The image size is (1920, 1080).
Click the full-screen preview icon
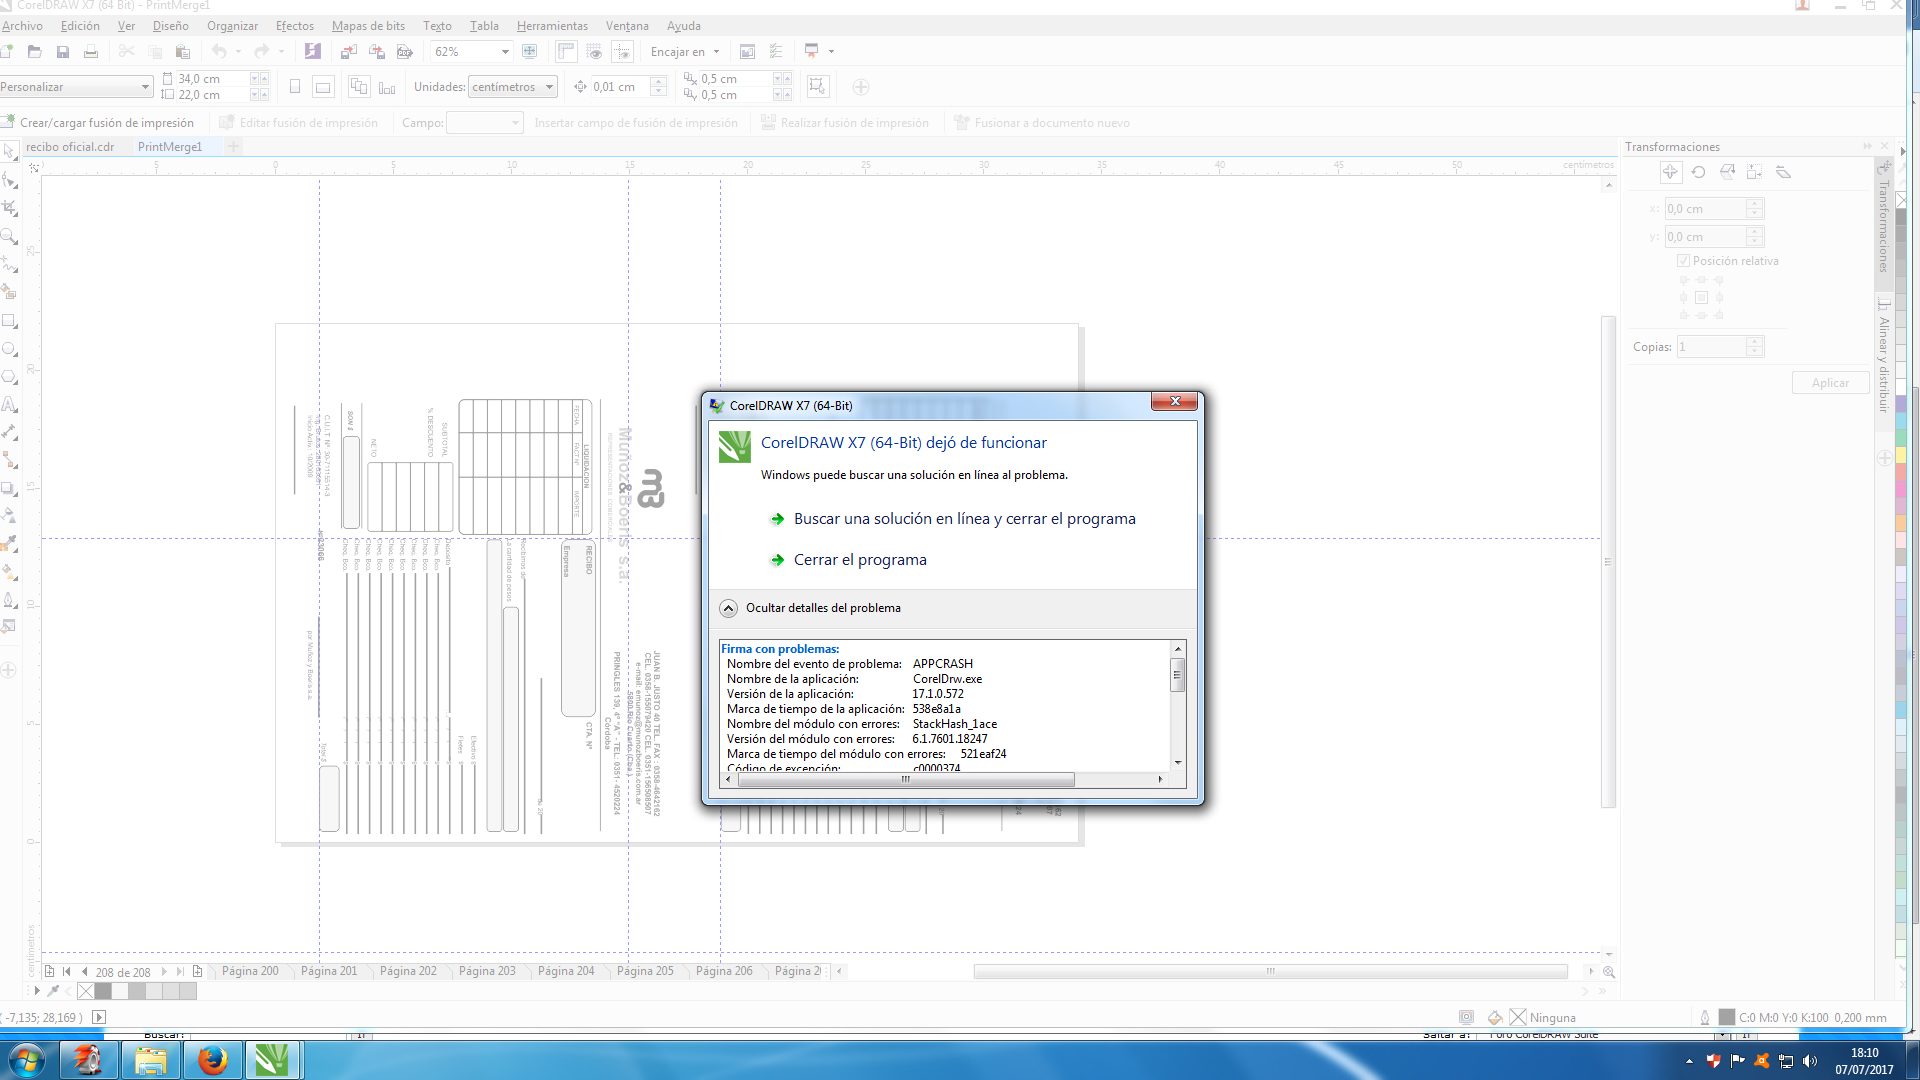[530, 51]
